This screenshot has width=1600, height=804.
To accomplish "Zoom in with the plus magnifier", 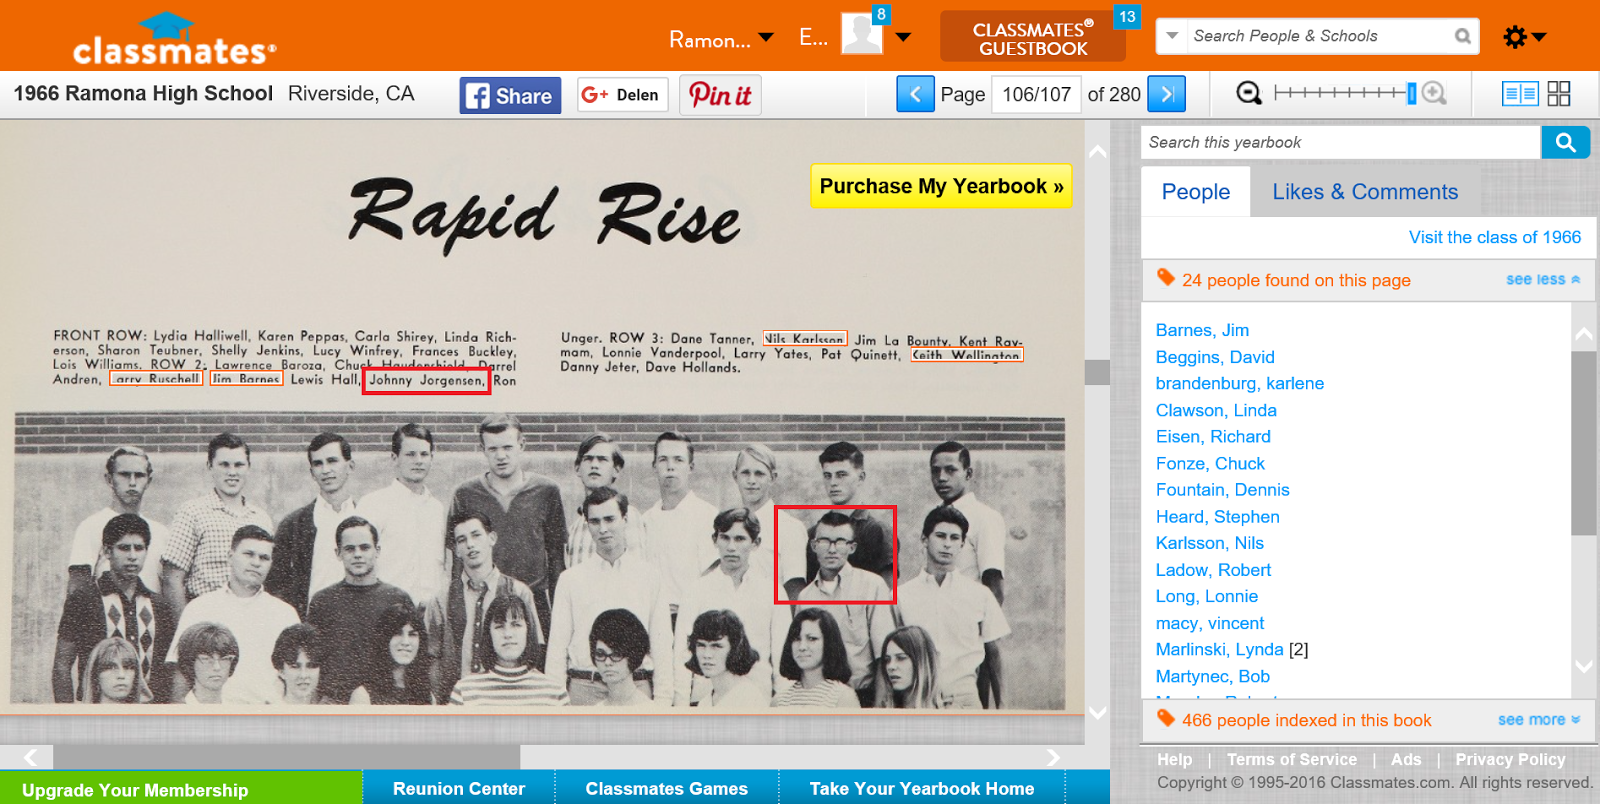I will coord(1434,93).
